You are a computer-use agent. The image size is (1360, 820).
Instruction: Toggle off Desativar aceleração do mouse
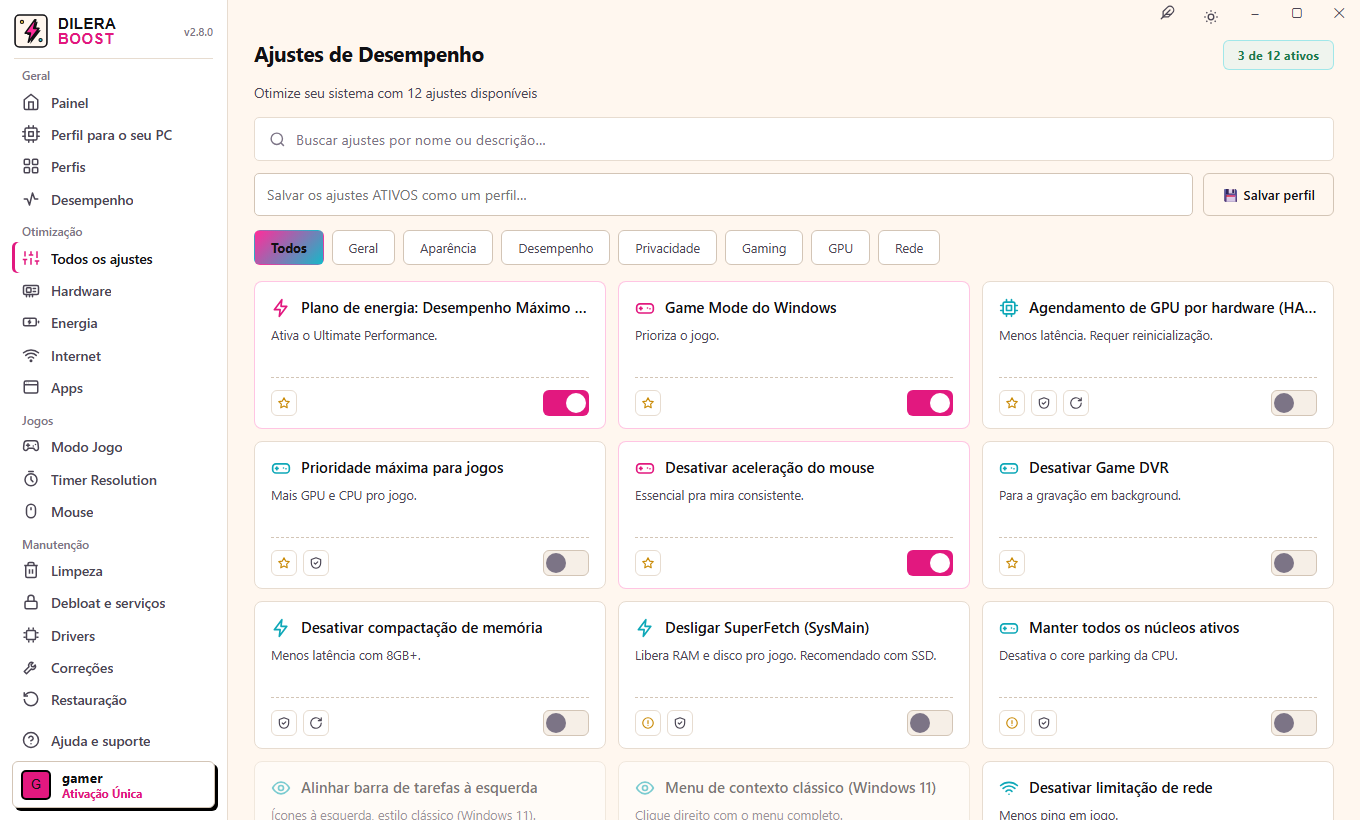930,563
